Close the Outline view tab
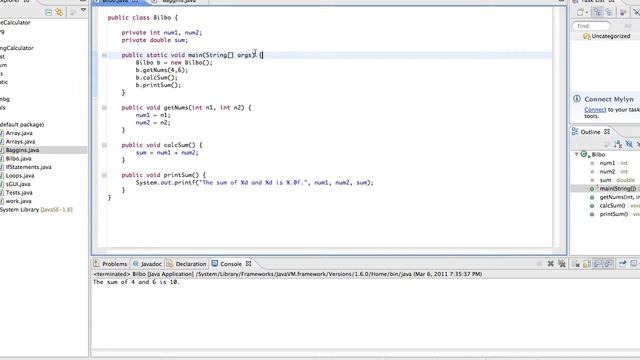The image size is (640, 360). click(607, 132)
